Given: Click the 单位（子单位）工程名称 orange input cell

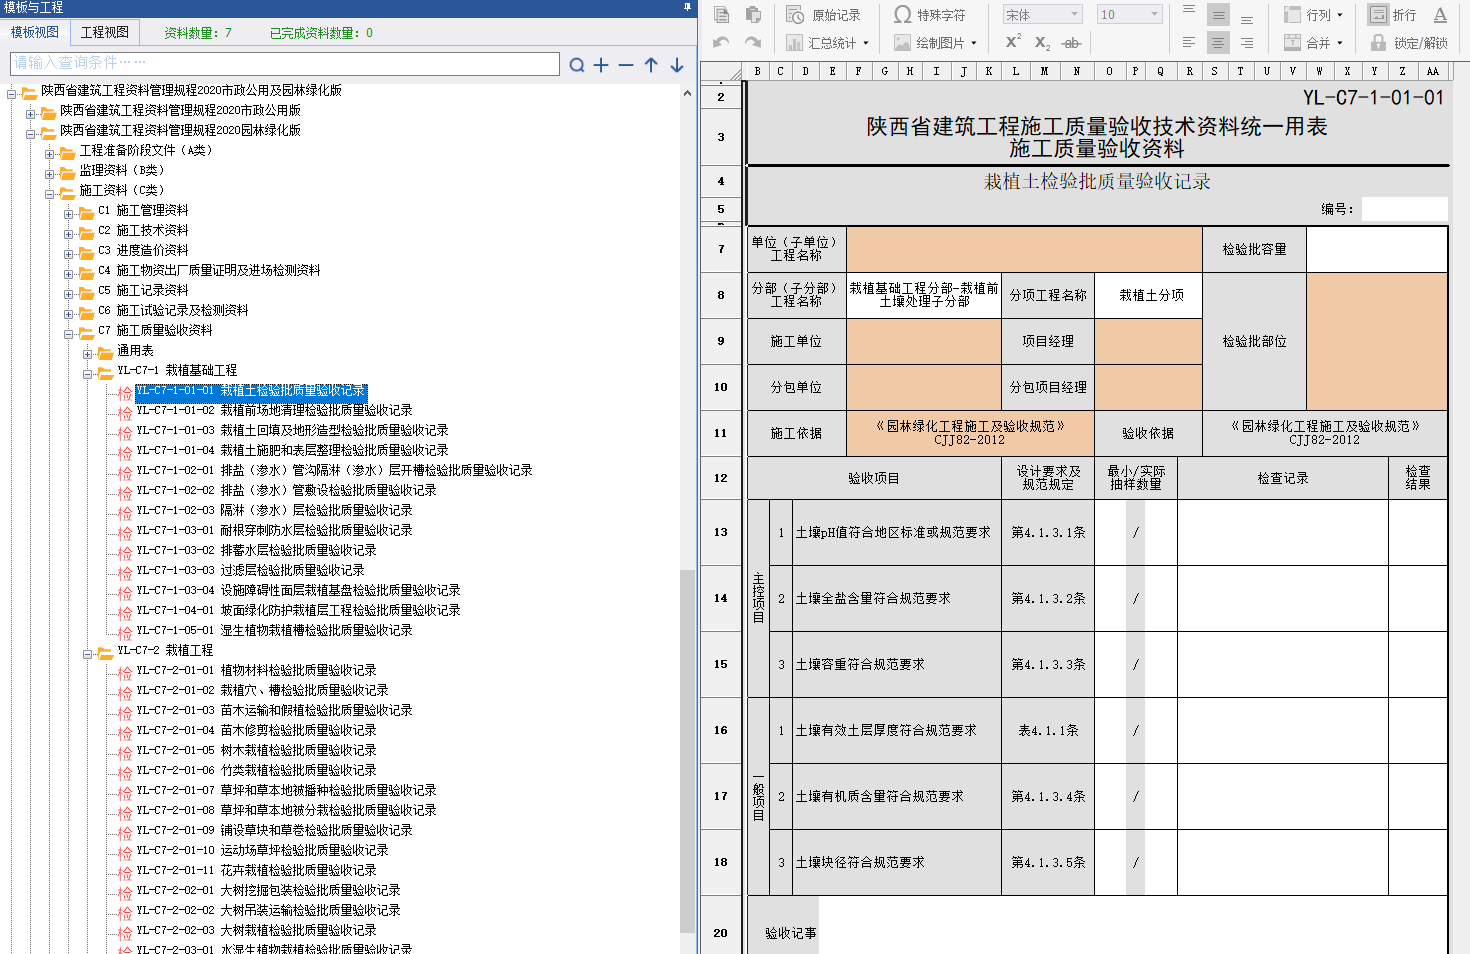Looking at the screenshot, I should coord(1024,249).
